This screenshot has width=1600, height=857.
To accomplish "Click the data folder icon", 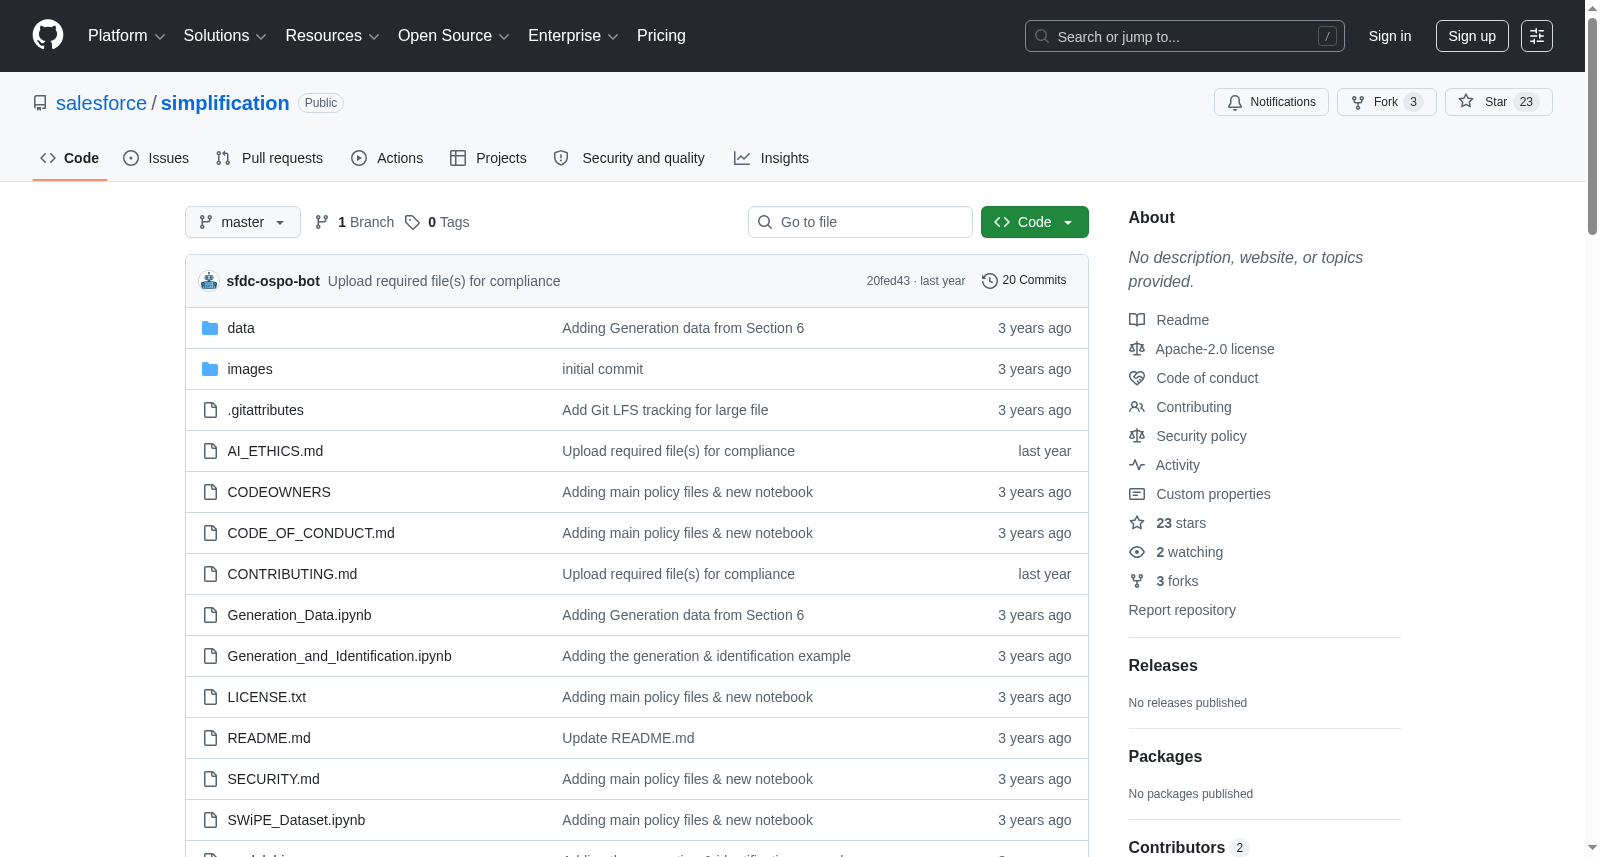I will [210, 328].
